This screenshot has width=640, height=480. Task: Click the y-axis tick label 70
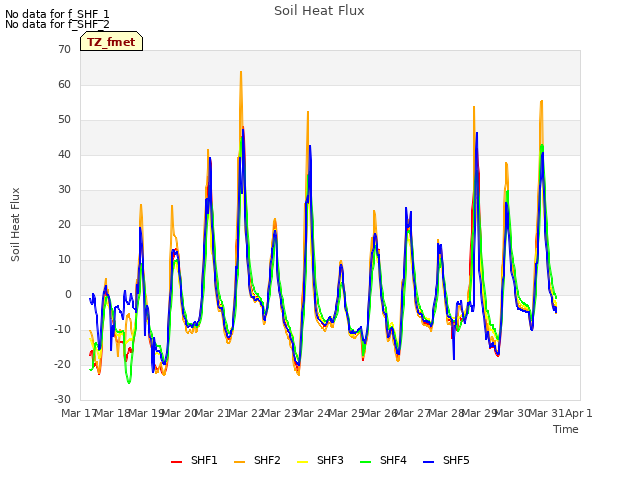pyautogui.click(x=64, y=50)
